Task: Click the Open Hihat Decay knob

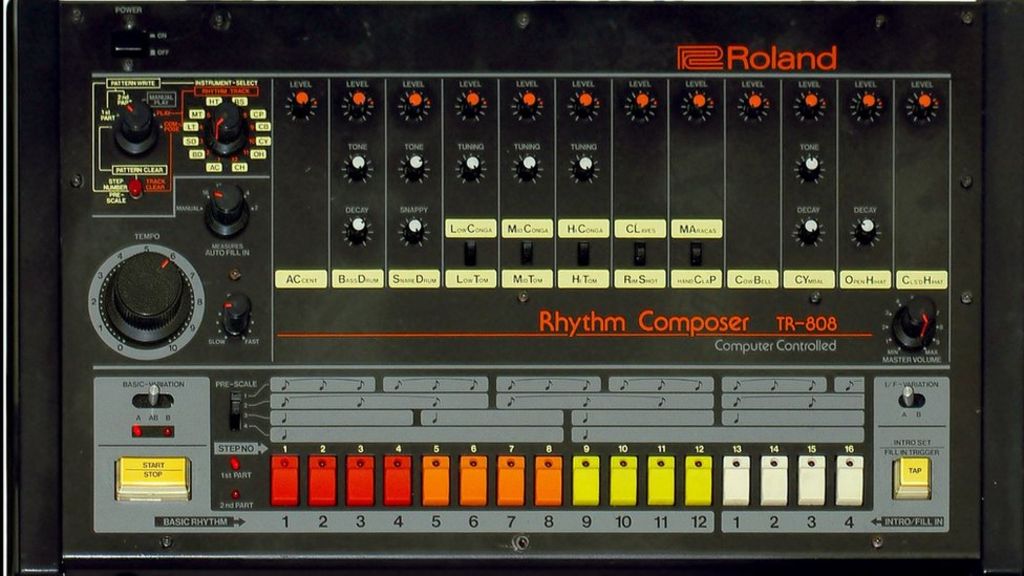Action: click(x=865, y=231)
